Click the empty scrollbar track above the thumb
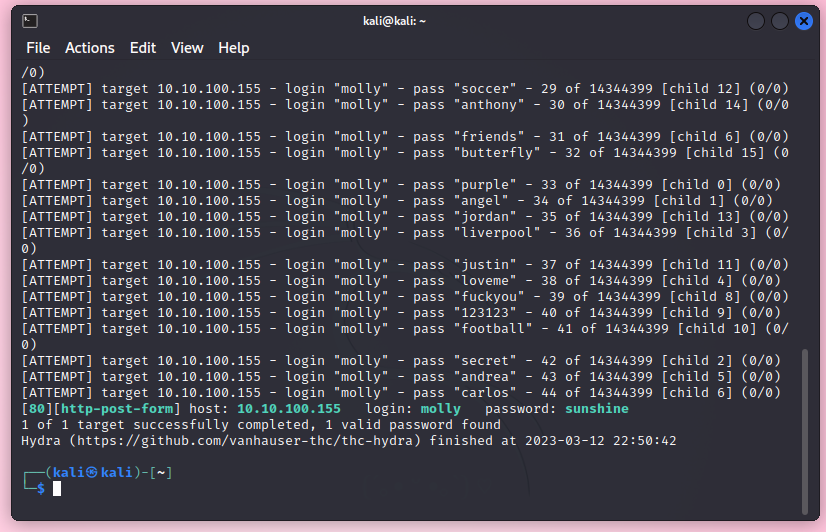The image size is (826, 532). [x=806, y=200]
